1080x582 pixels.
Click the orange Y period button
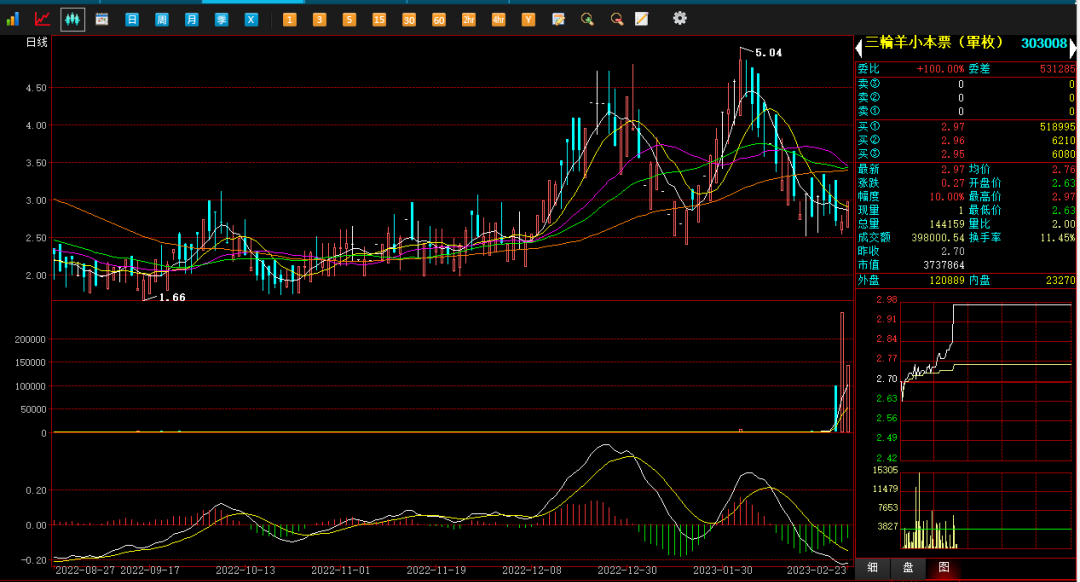pyautogui.click(x=528, y=19)
